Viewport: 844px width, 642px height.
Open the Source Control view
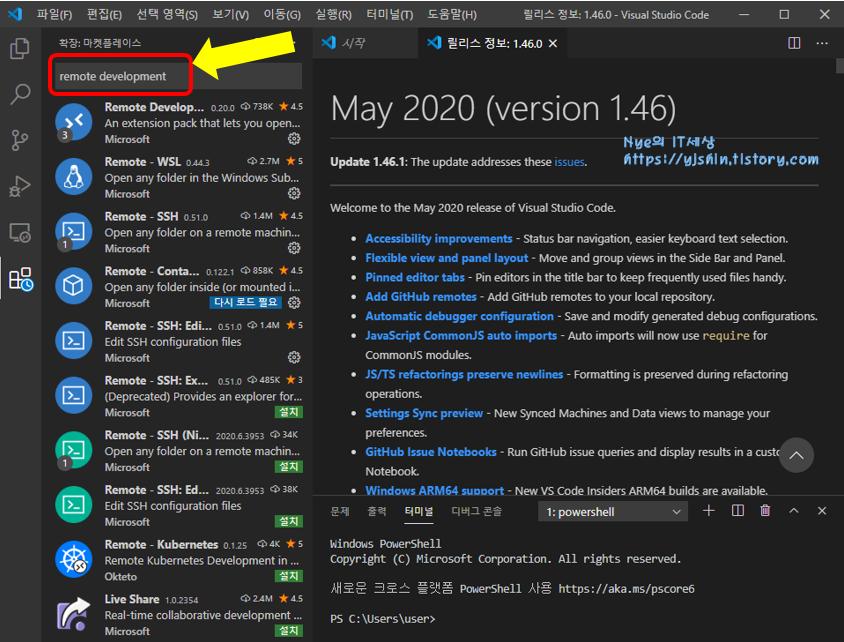[x=20, y=140]
